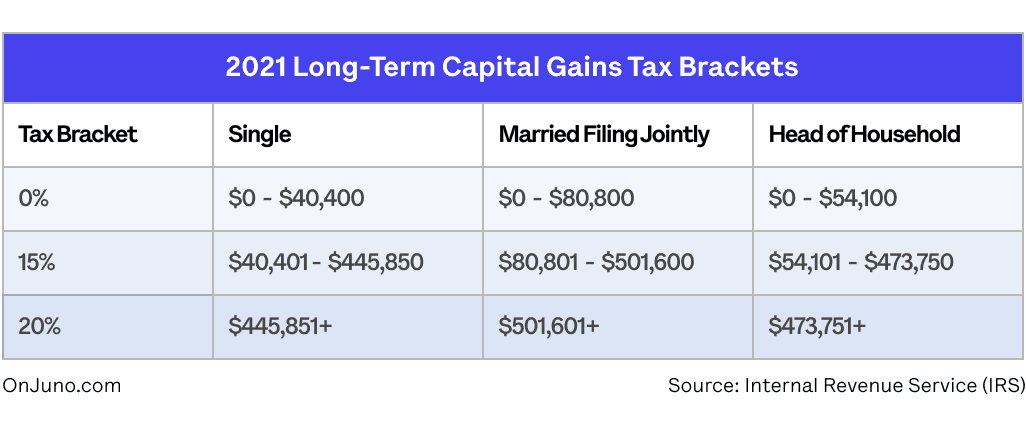1026x424 pixels.
Task: Click the 2021 Long-Term Capital Gains title
Action: click(511, 67)
